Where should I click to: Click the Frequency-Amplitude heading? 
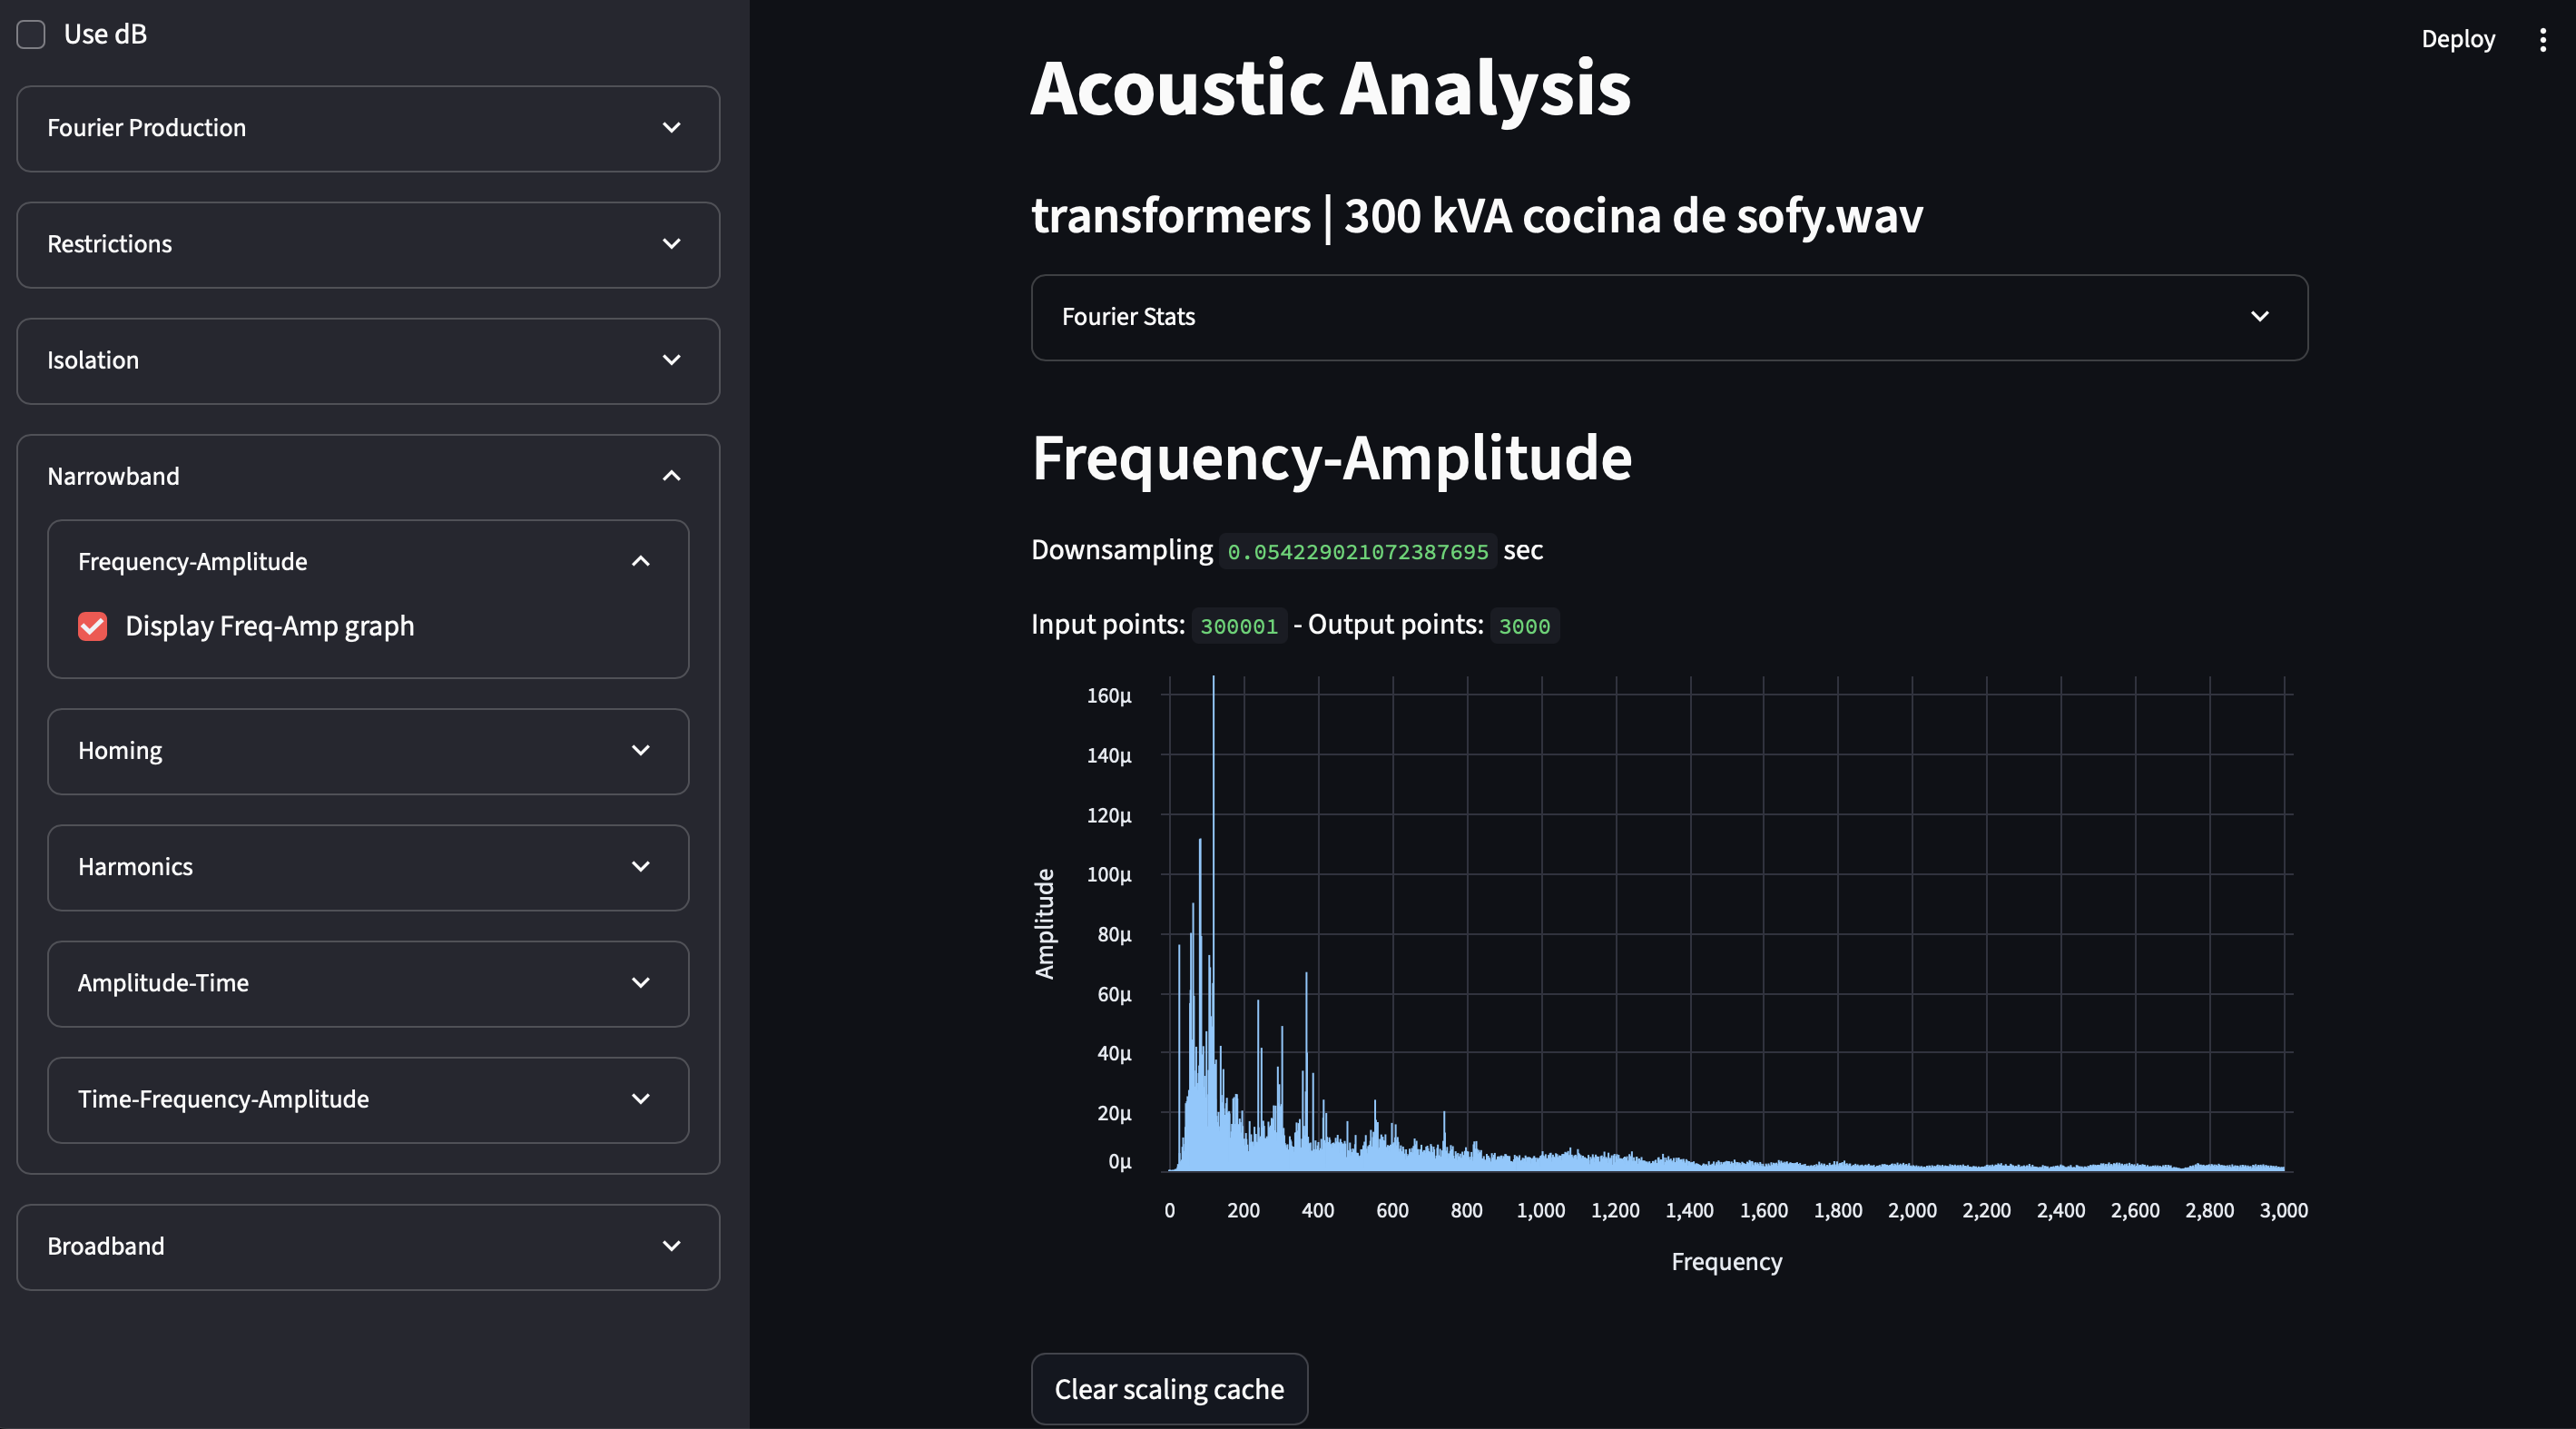1331,458
